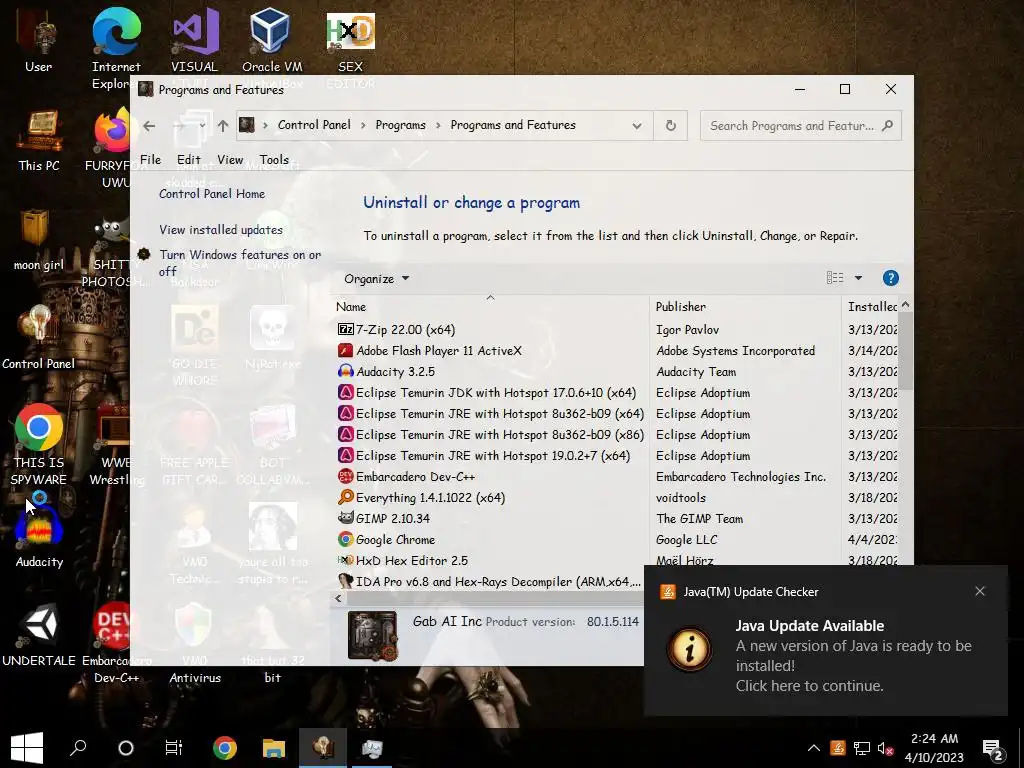Go back with the back arrow
This screenshot has width=1024, height=768.
[x=149, y=125]
